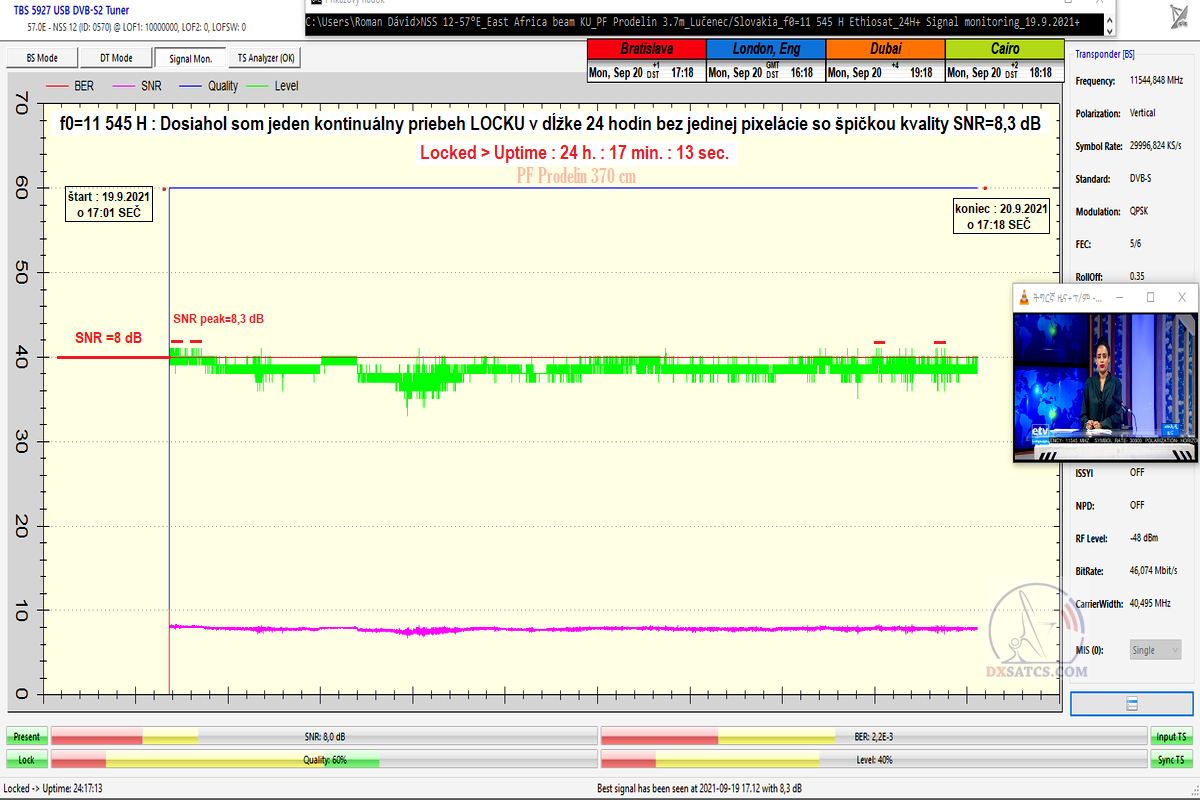Click the Bratislava world clock panel
The image size is (1200, 800).
tap(646, 61)
